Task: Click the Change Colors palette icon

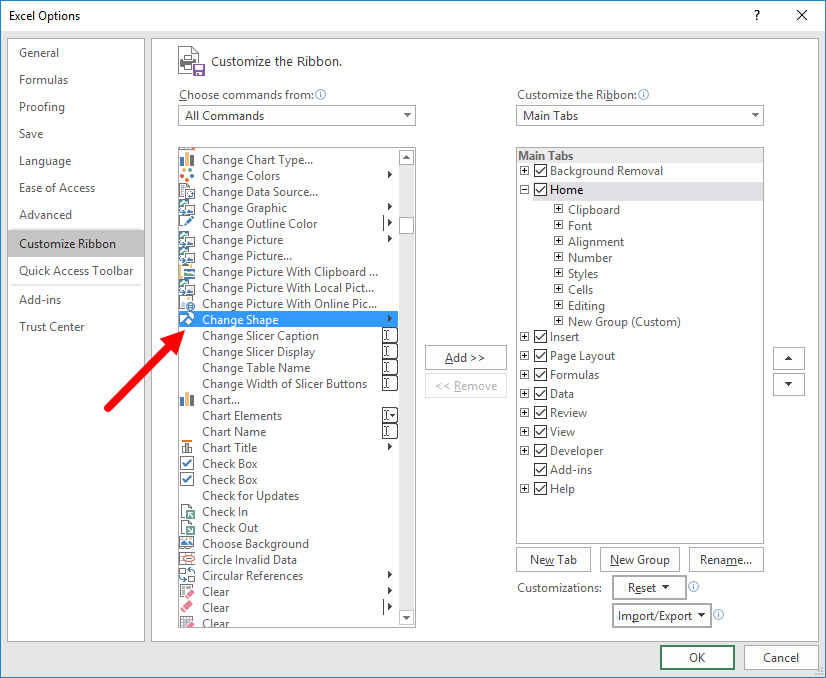Action: click(x=187, y=175)
